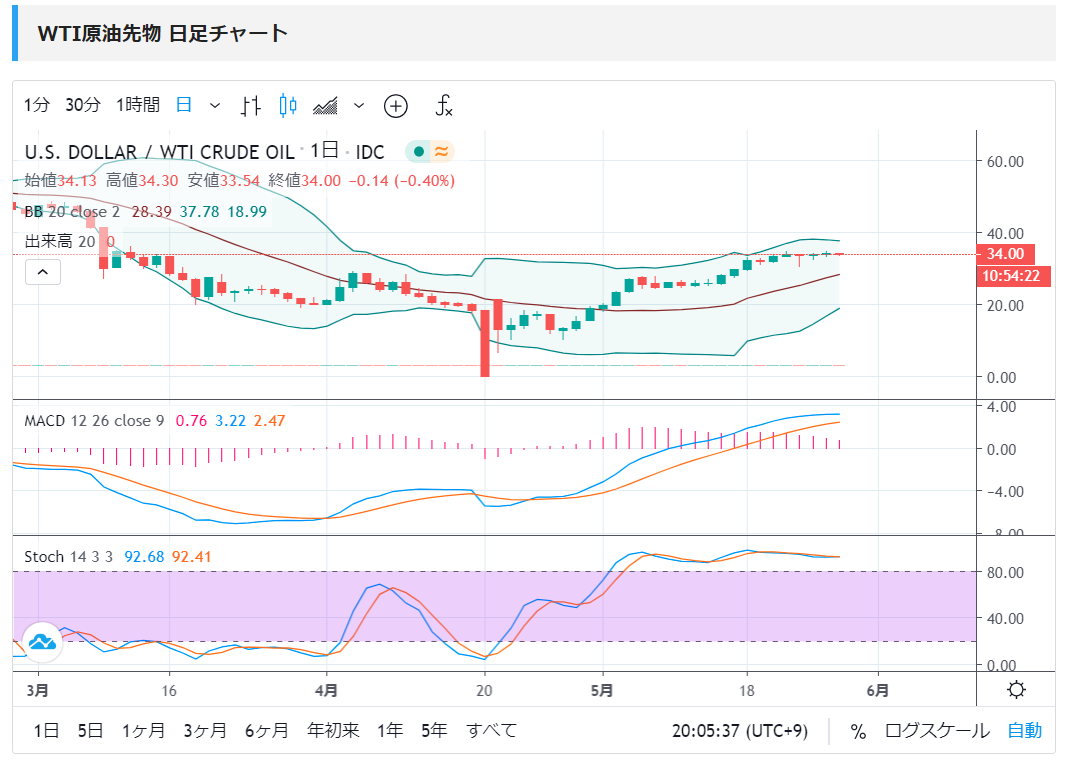Click the clock 20:05:37 (UTC+9) timezone

pos(740,731)
